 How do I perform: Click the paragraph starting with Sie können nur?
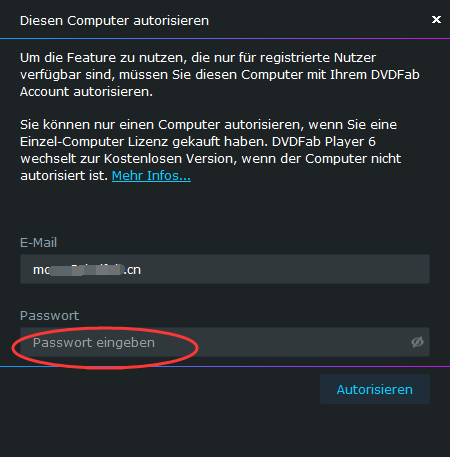point(211,150)
